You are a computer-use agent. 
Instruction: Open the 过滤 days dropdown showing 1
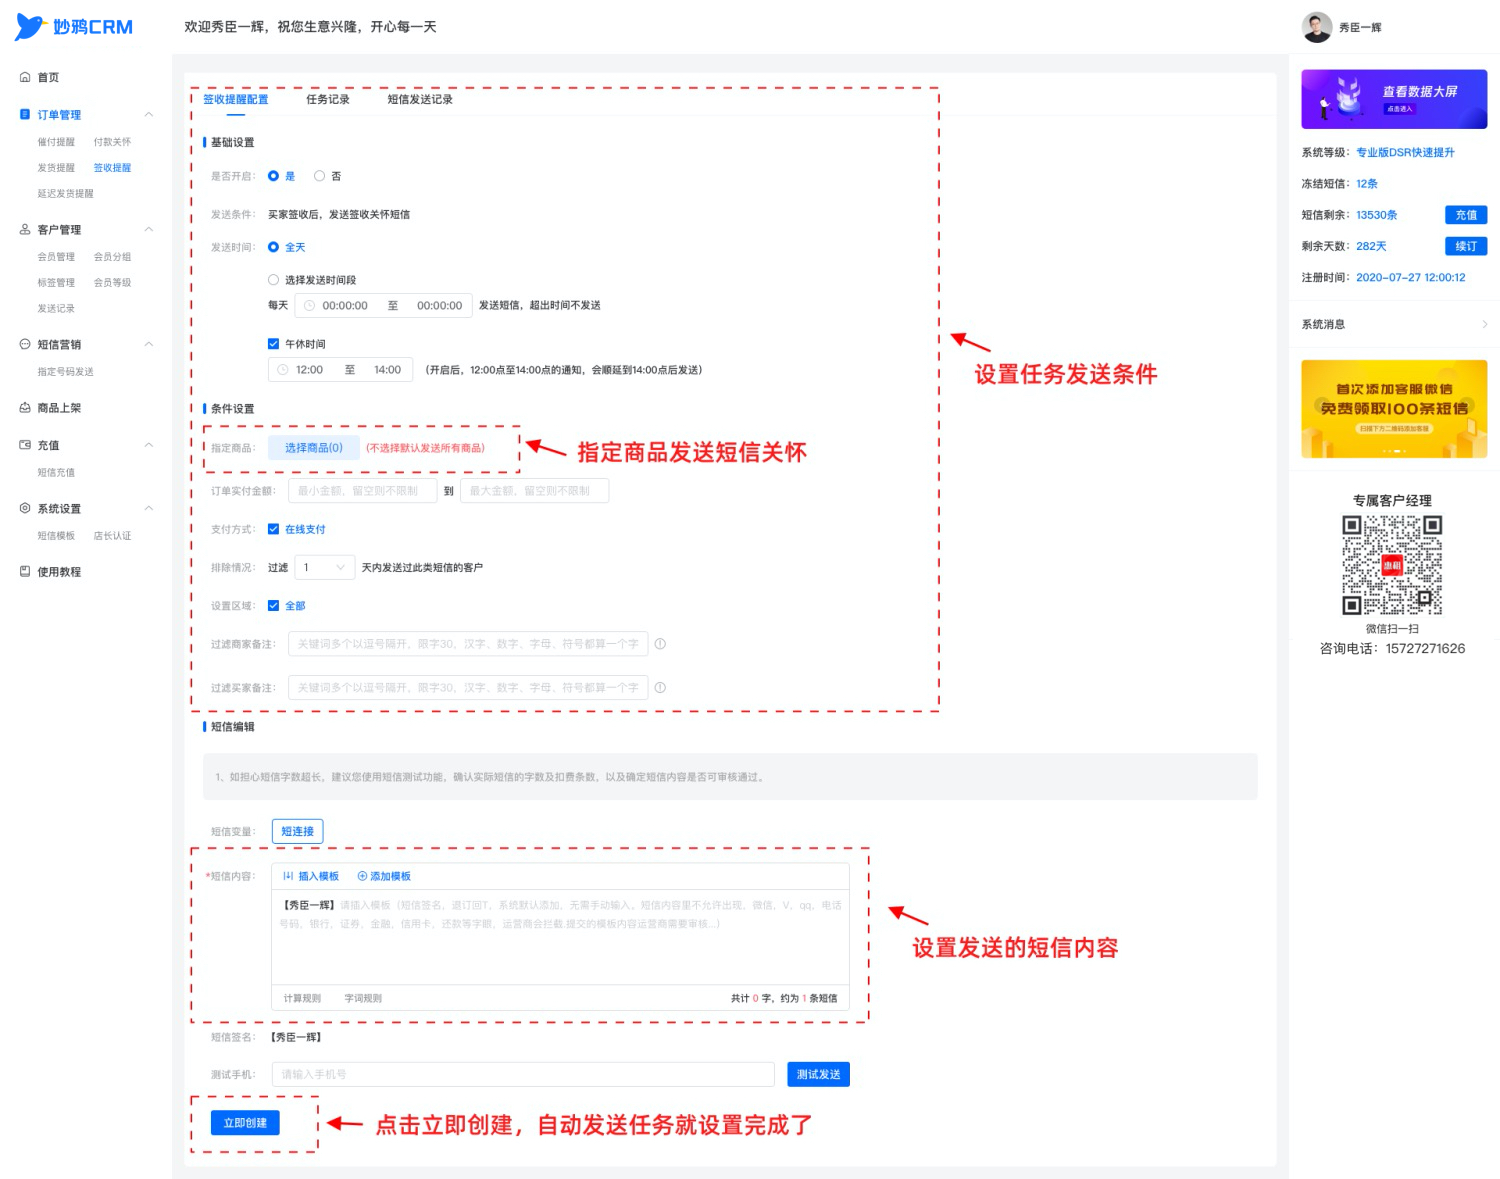click(325, 567)
